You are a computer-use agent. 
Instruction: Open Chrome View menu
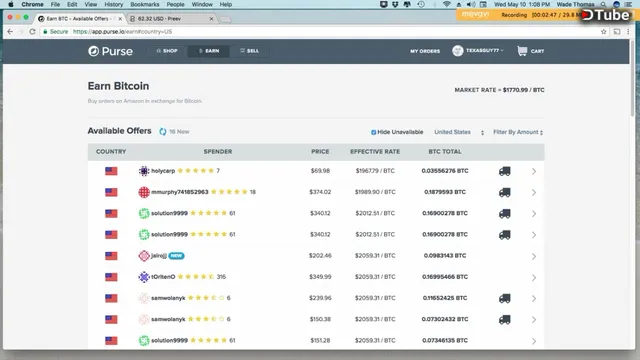[91, 4]
